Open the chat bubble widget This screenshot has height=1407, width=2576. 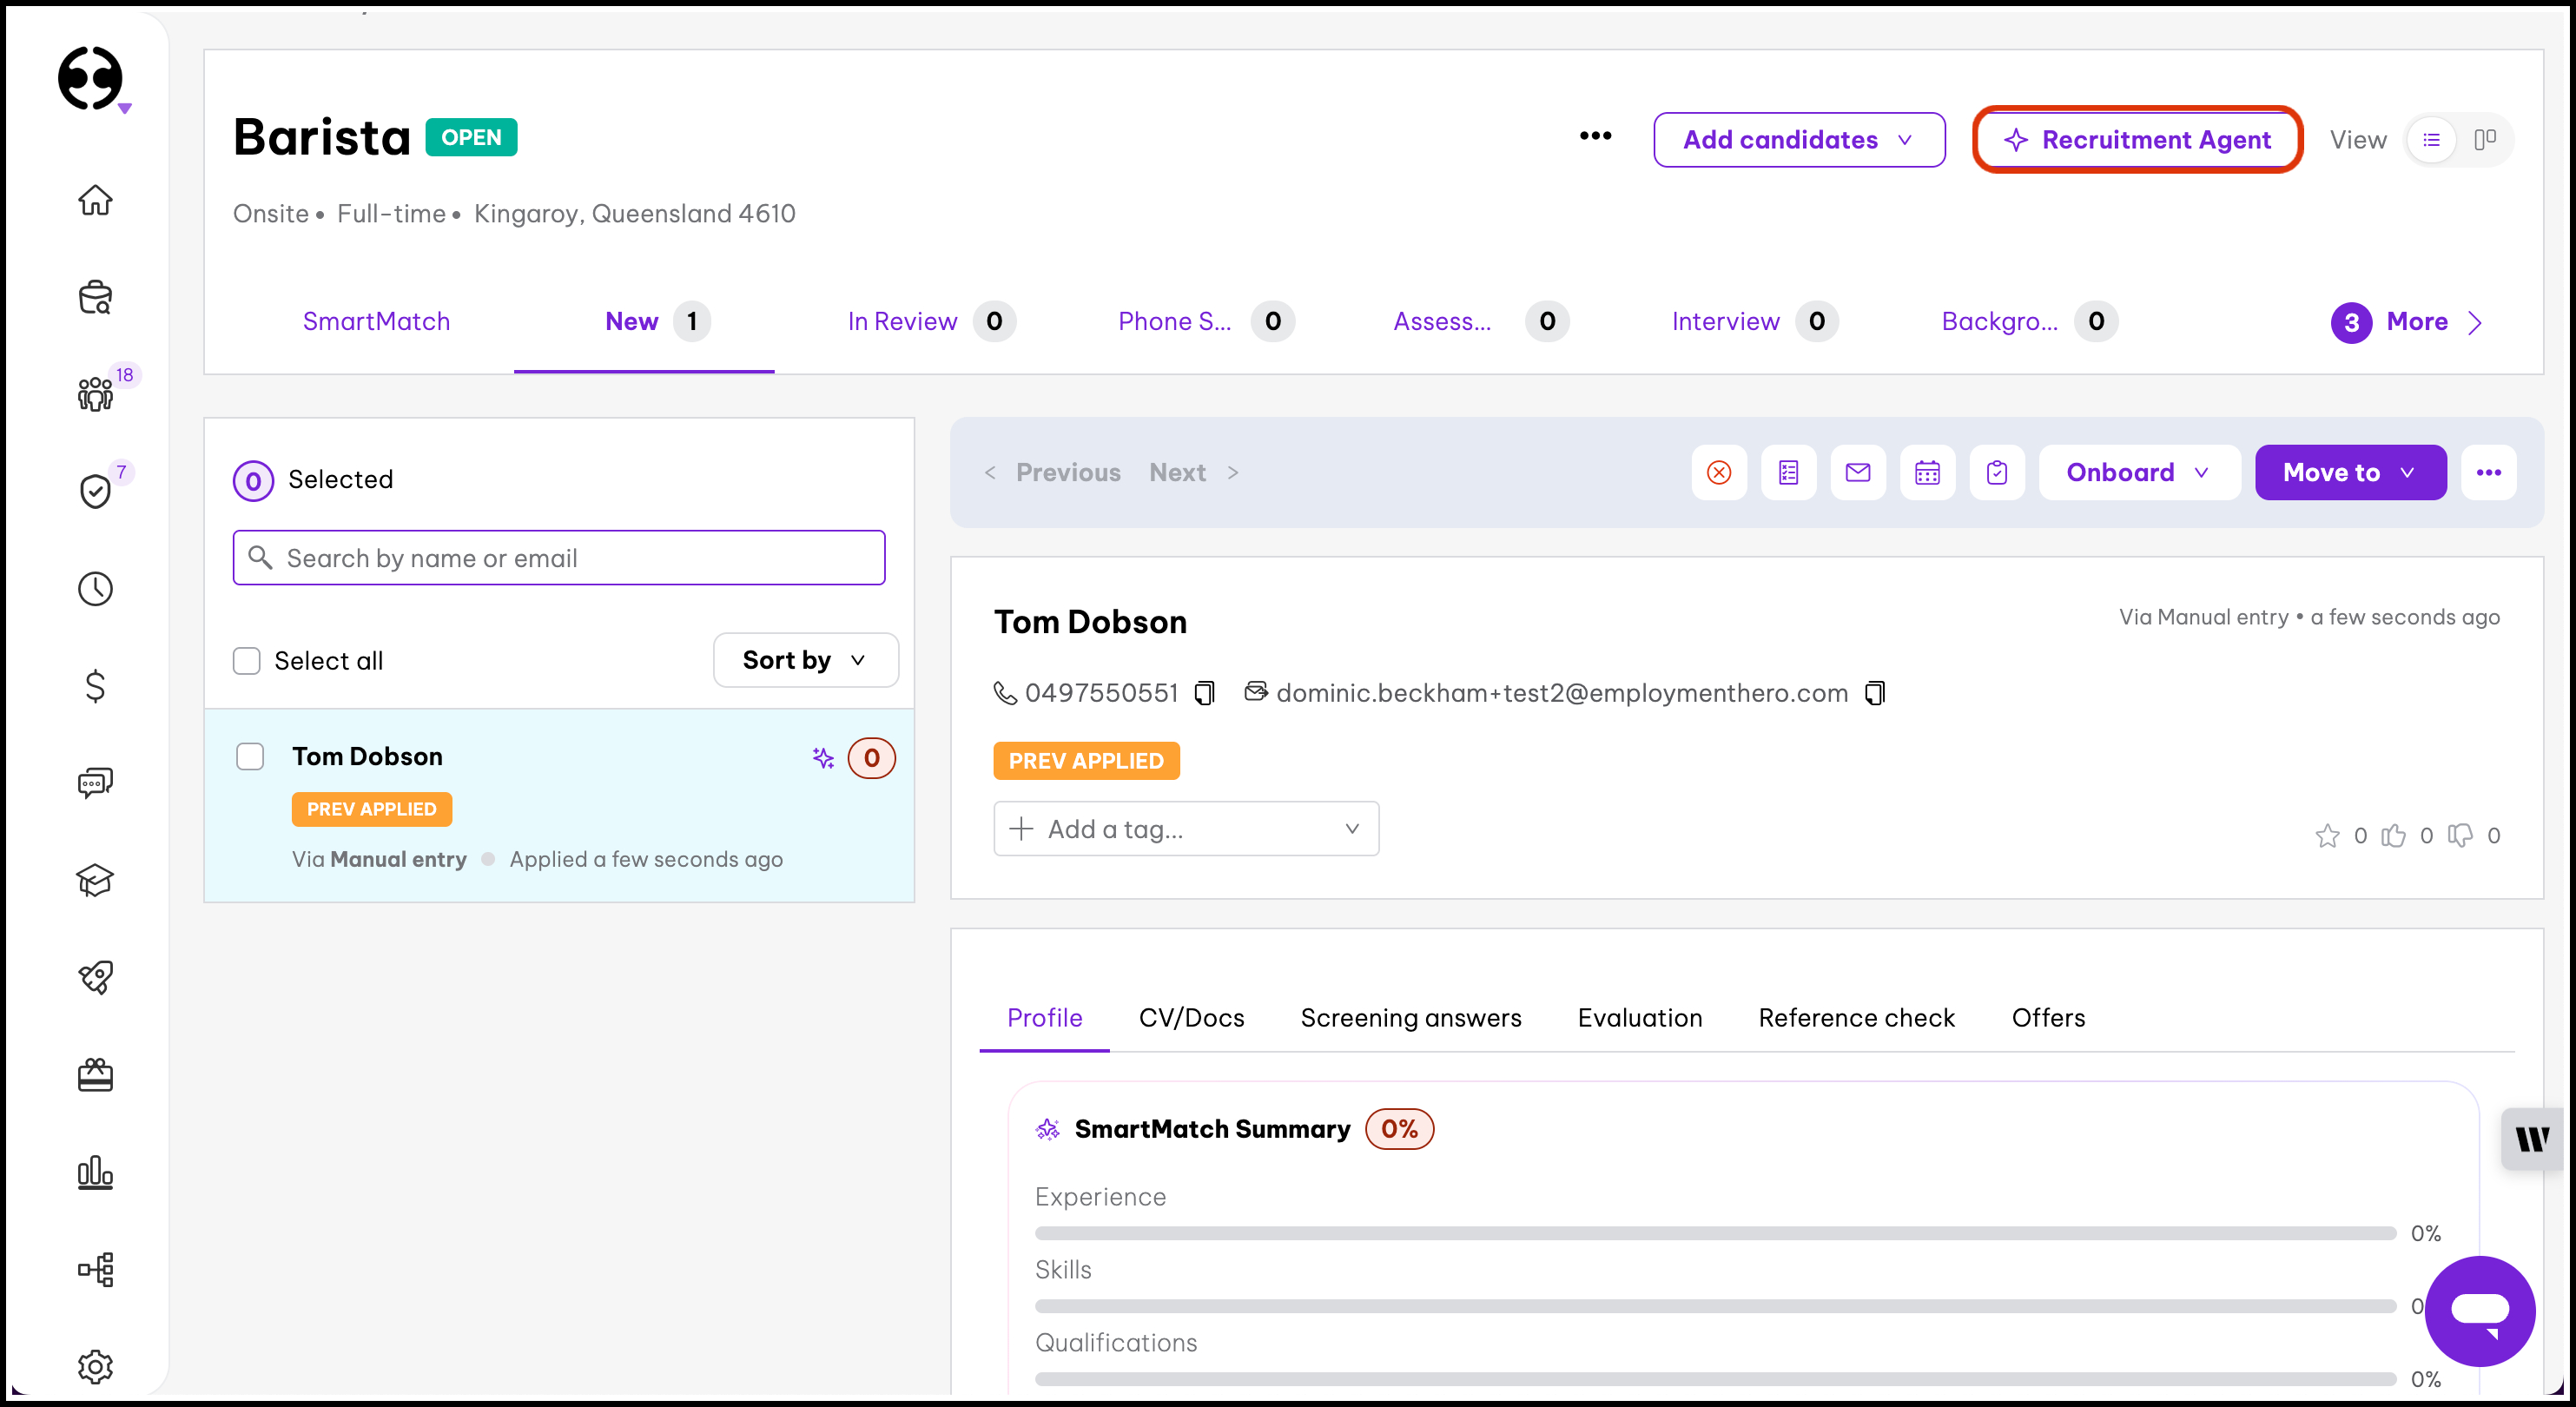tap(2479, 1311)
